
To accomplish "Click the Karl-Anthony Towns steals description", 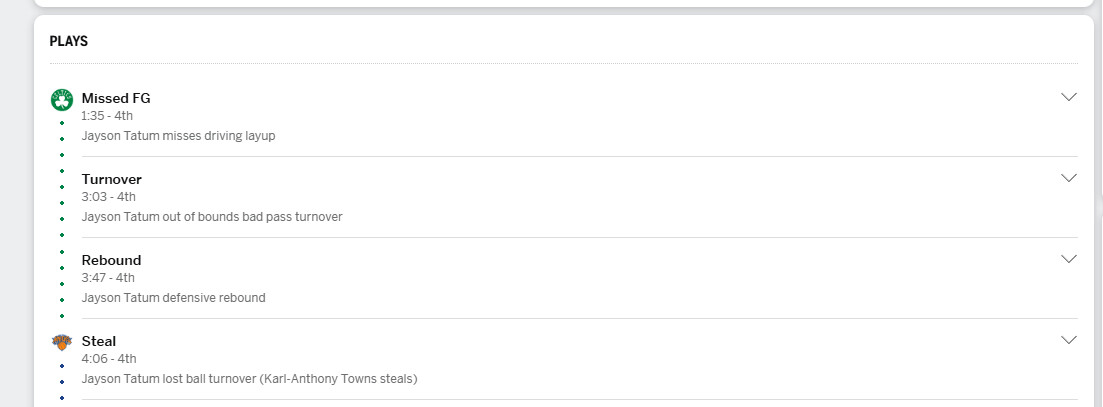I will 249,378.
